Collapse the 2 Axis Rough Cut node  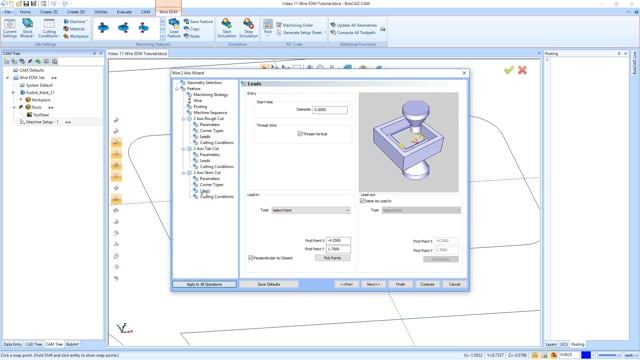[x=183, y=119]
